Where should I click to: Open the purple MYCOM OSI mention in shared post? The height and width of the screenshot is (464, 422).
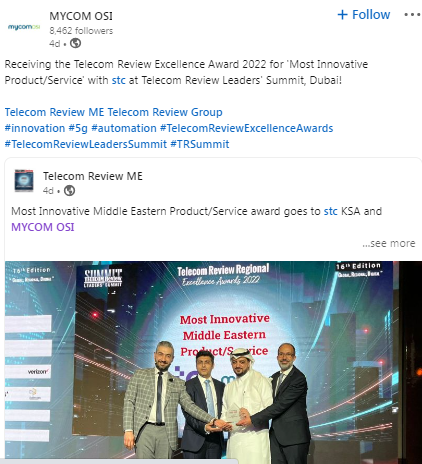[x=43, y=227]
